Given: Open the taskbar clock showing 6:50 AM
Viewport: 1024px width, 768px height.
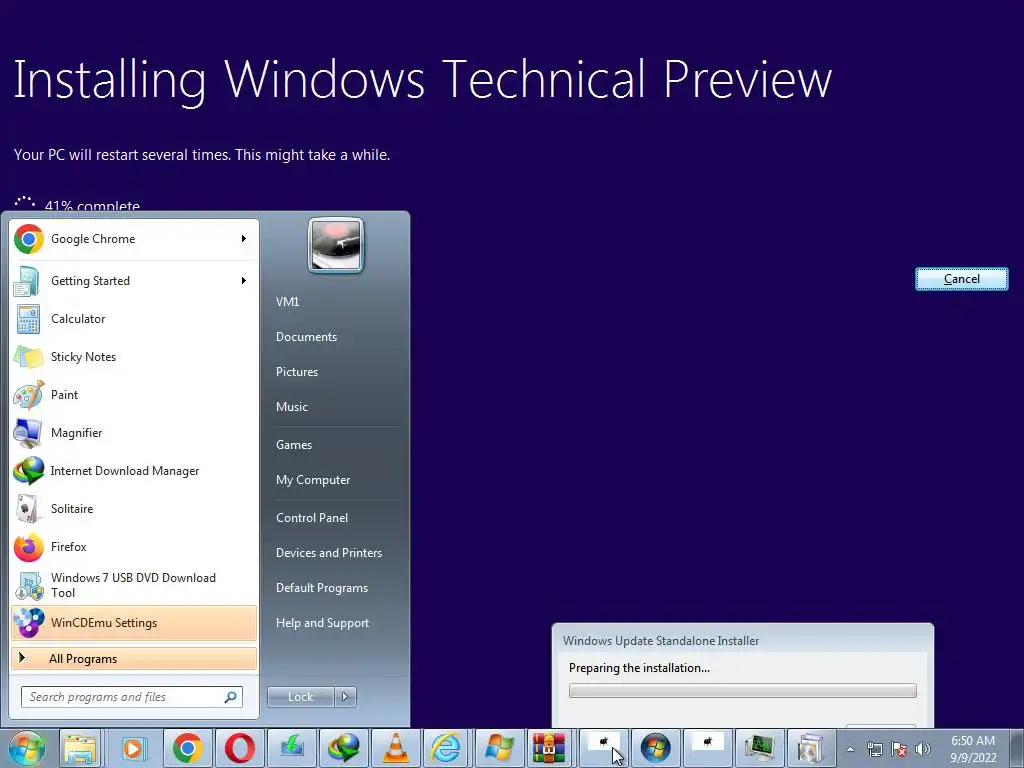Looking at the screenshot, I should (x=973, y=749).
